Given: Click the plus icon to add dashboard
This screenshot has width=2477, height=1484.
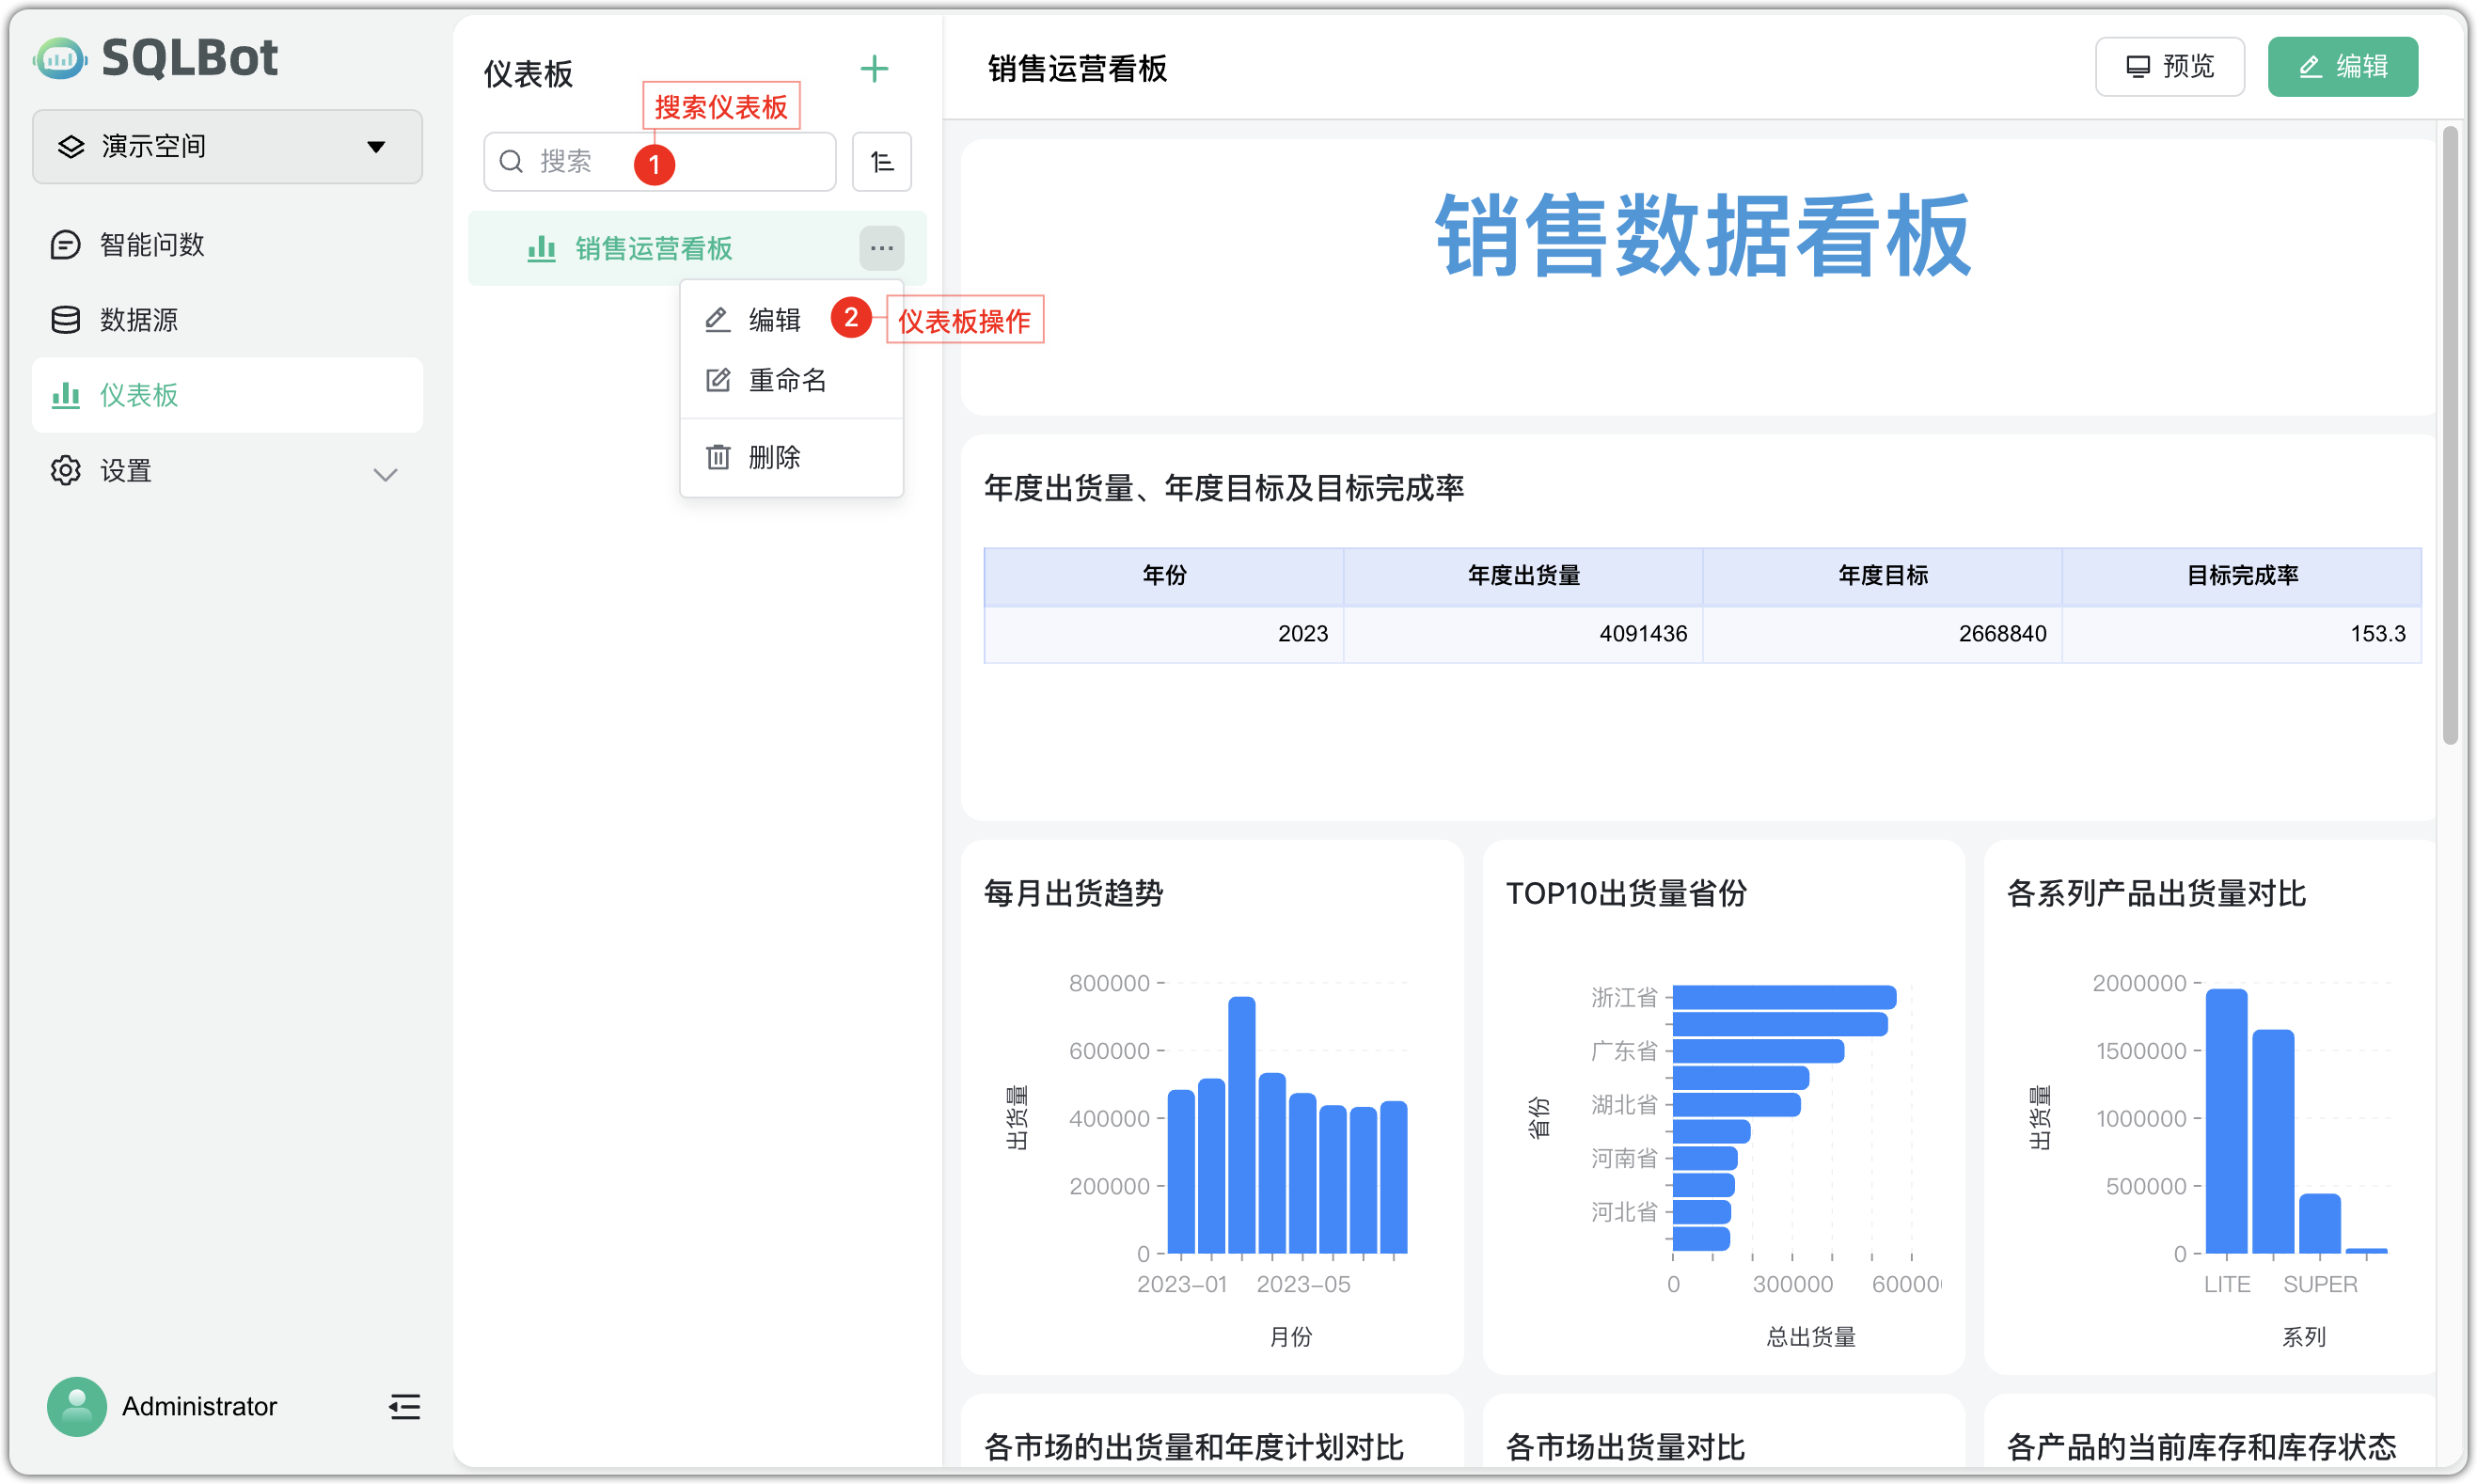Looking at the screenshot, I should tap(874, 69).
